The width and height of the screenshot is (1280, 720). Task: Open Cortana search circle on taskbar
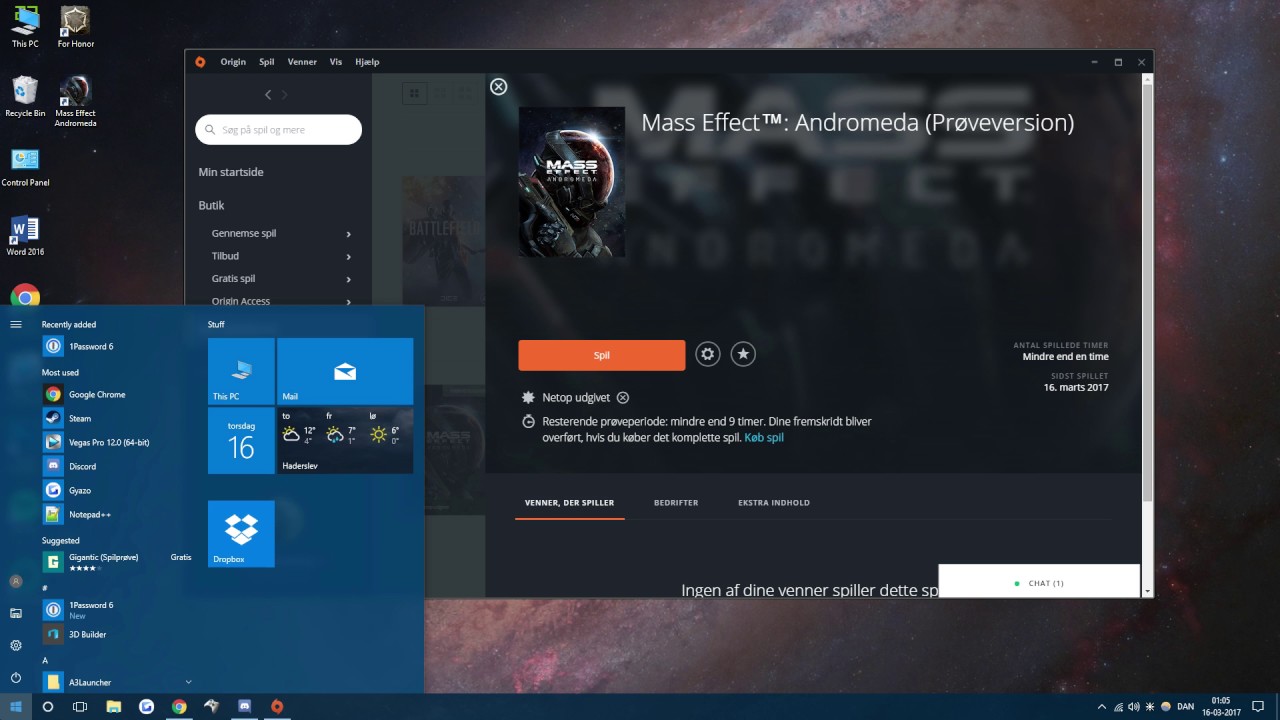coord(47,706)
